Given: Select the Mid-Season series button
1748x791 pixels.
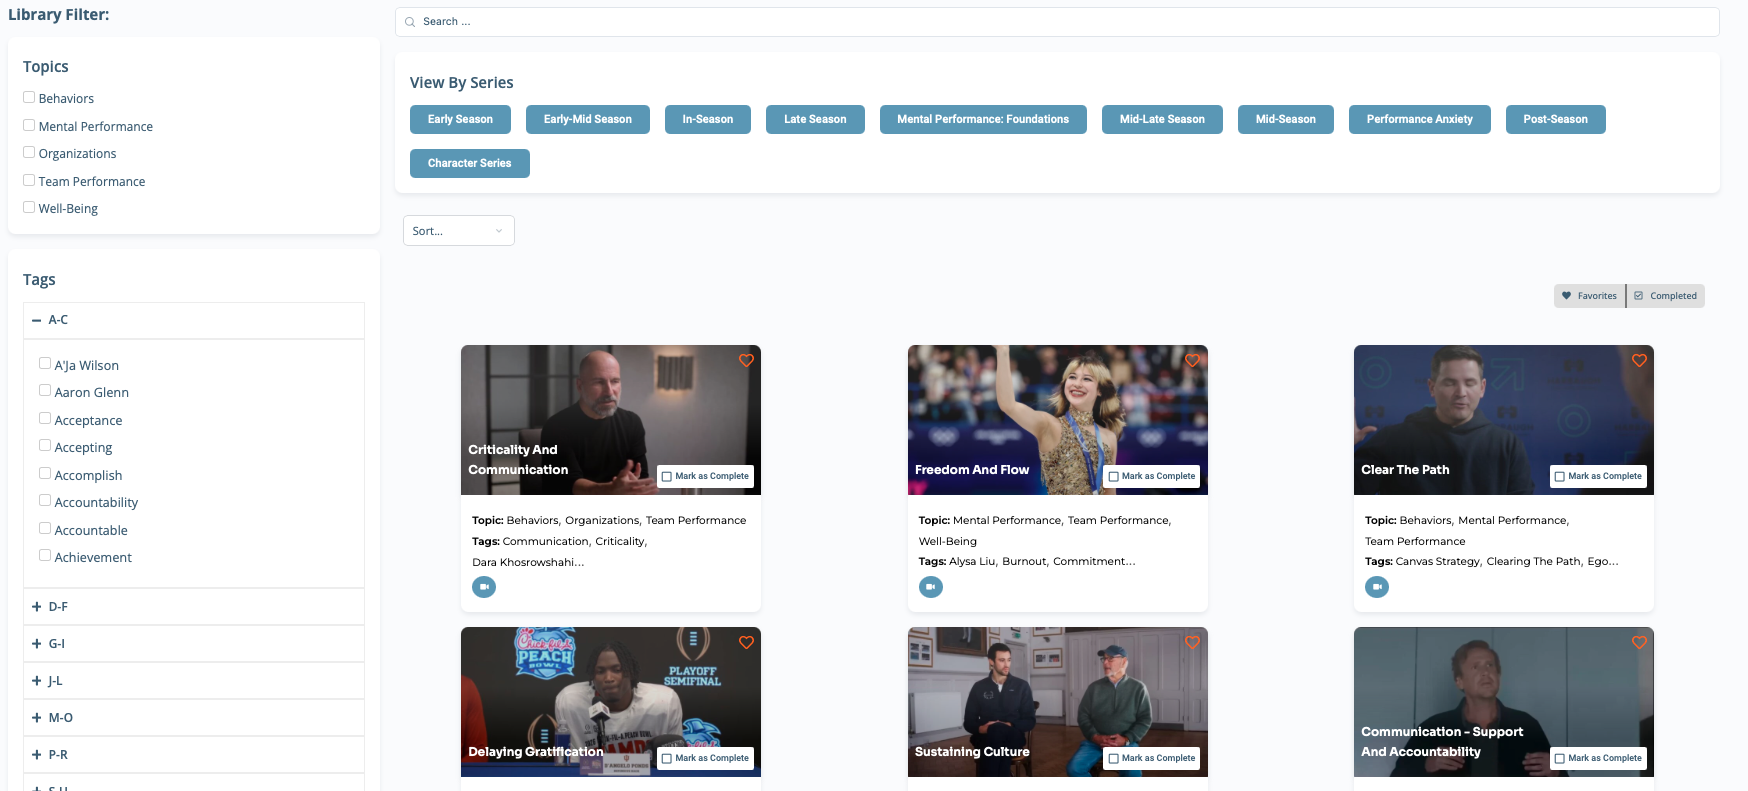Looking at the screenshot, I should click(1286, 119).
